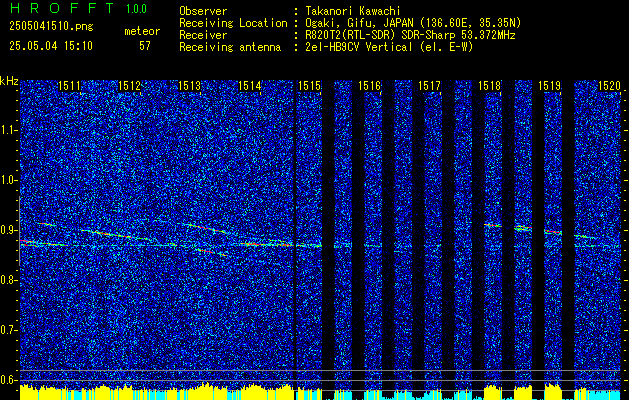Click the antenna text 2el-HB9CV Vertical
The image size is (629, 400).
pyautogui.click(x=359, y=47)
